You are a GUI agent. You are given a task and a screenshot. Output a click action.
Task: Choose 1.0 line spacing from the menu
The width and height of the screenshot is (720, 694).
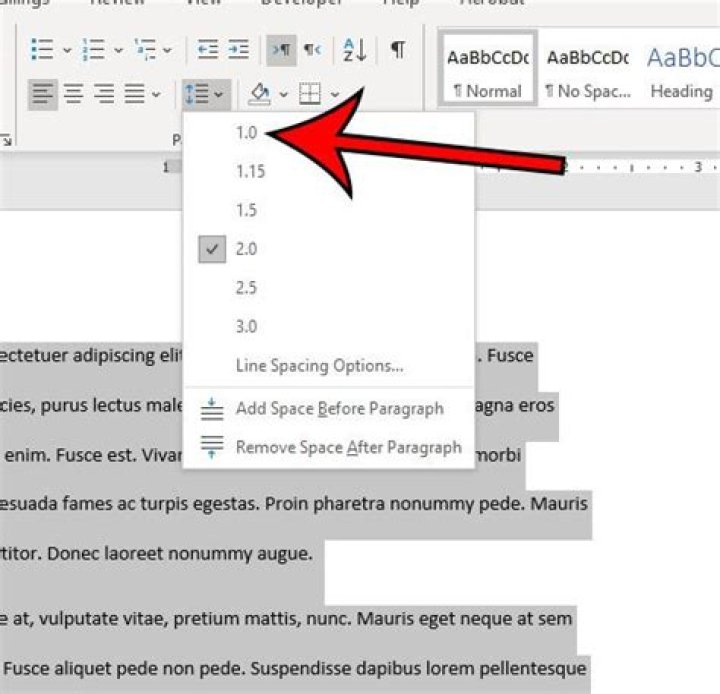tap(246, 132)
